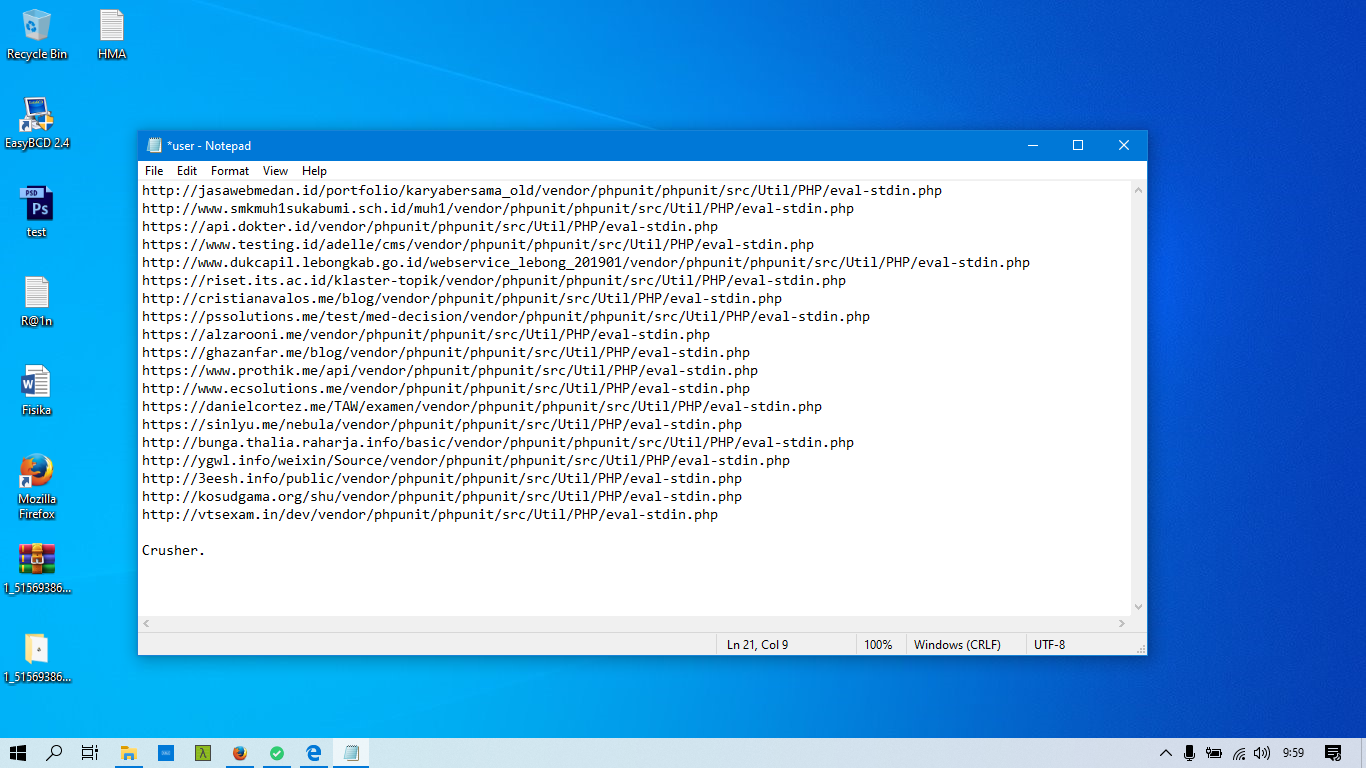The image size is (1366, 768).
Task: Open the Recycle Bin desktop icon
Action: [37, 34]
